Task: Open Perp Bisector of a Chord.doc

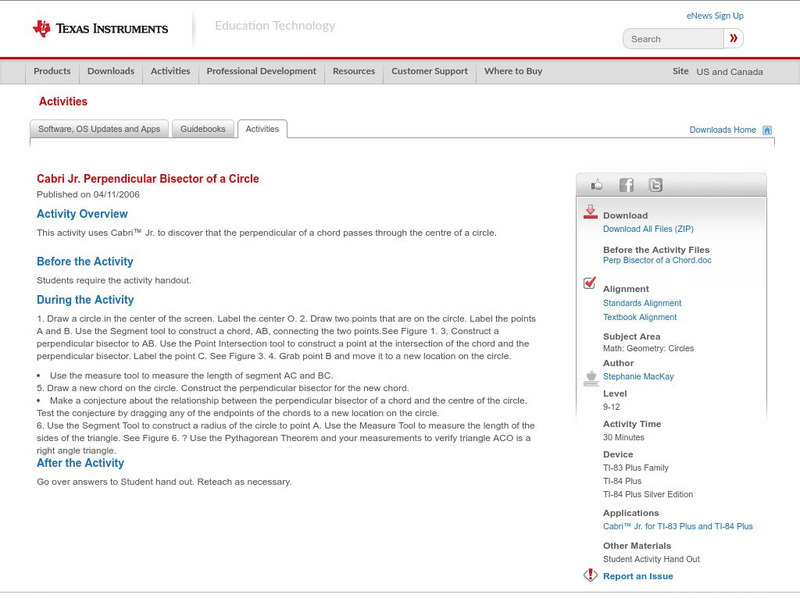Action: tap(656, 261)
